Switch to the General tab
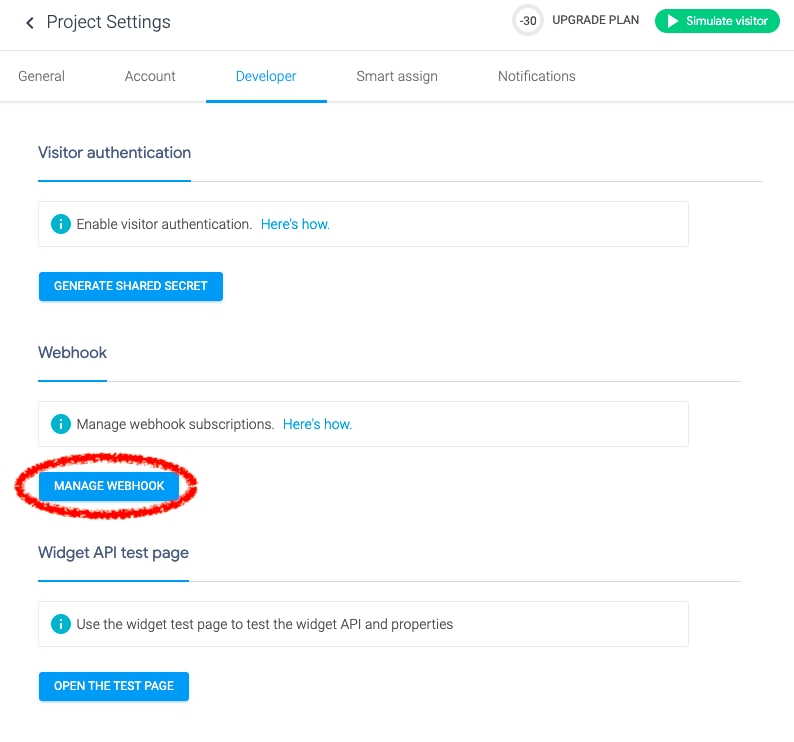This screenshot has width=794, height=742. click(x=41, y=76)
